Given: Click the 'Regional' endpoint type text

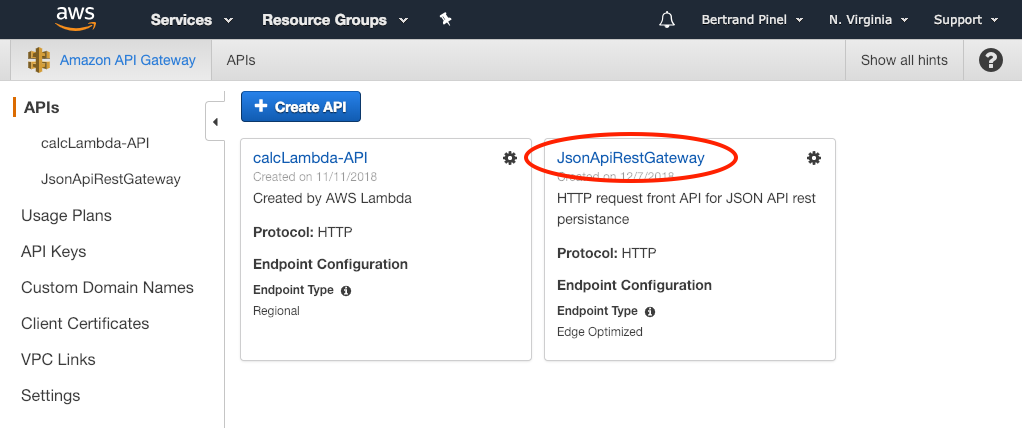Looking at the screenshot, I should (276, 311).
